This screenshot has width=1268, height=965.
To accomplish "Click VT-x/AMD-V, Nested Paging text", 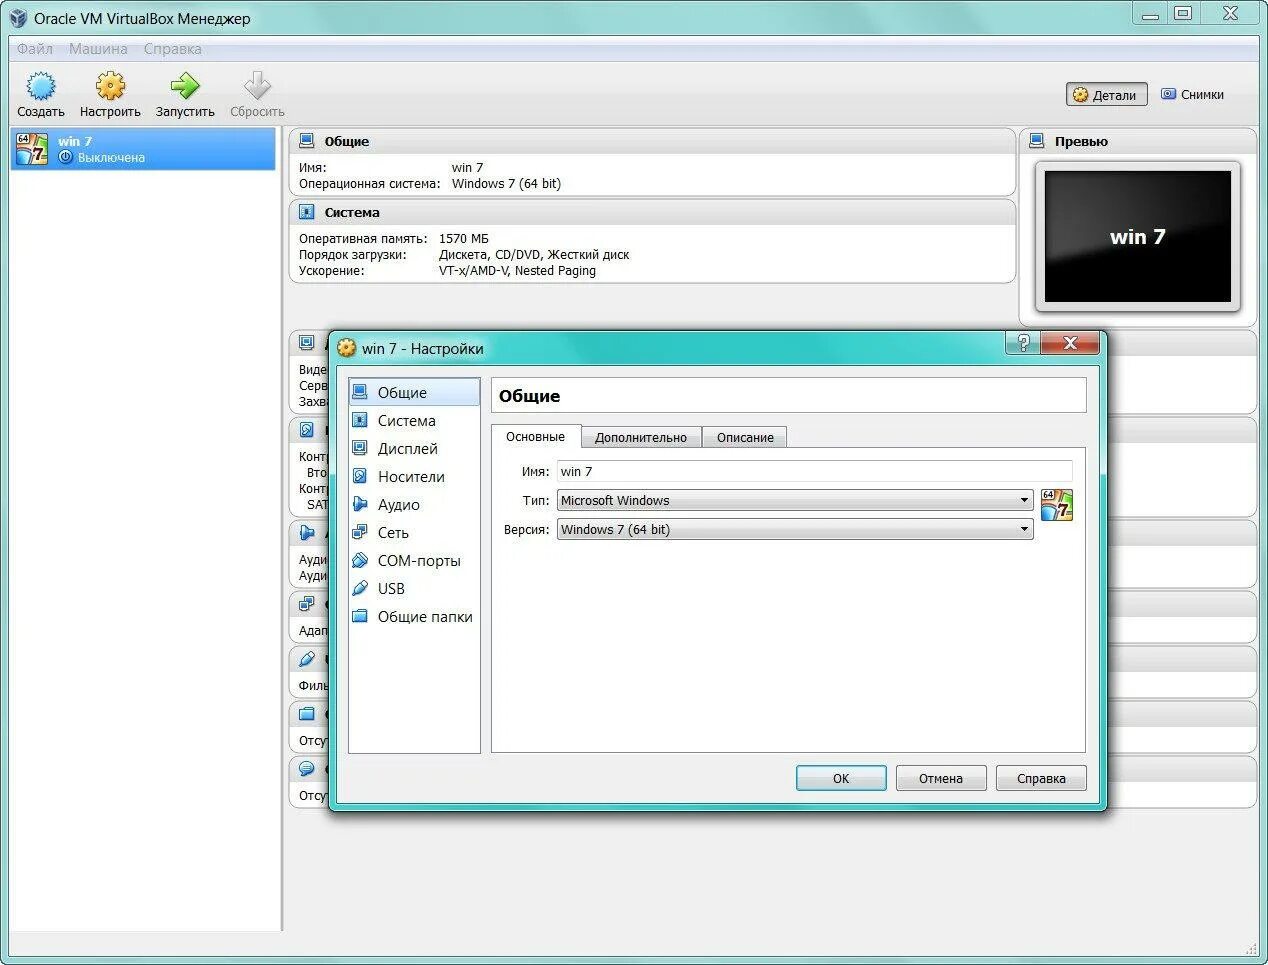I will click(x=517, y=271).
